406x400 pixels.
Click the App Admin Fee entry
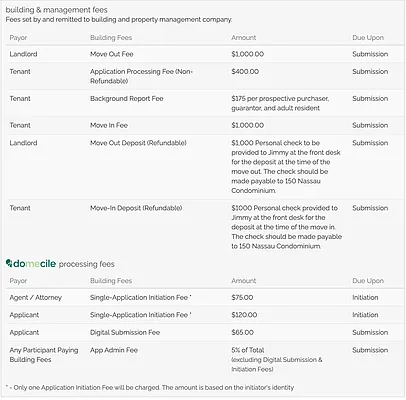click(x=114, y=350)
